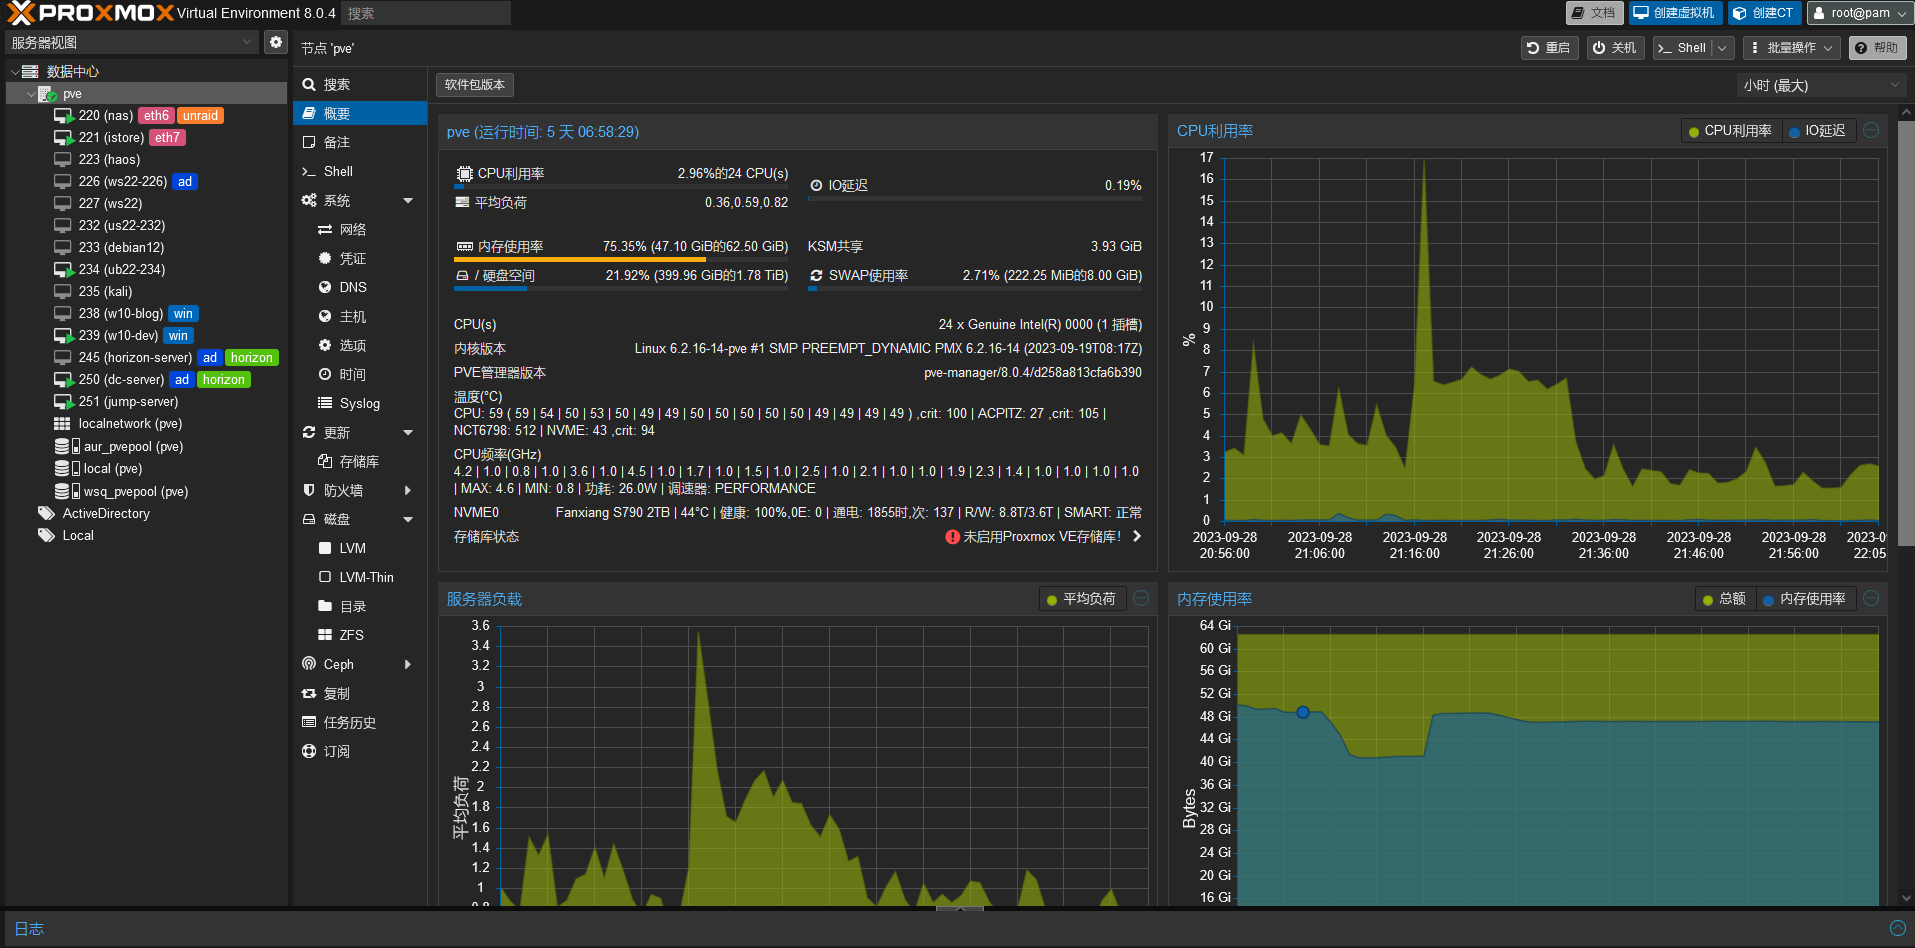Open the 搜索 menu item
The image size is (1915, 948).
(x=360, y=85)
